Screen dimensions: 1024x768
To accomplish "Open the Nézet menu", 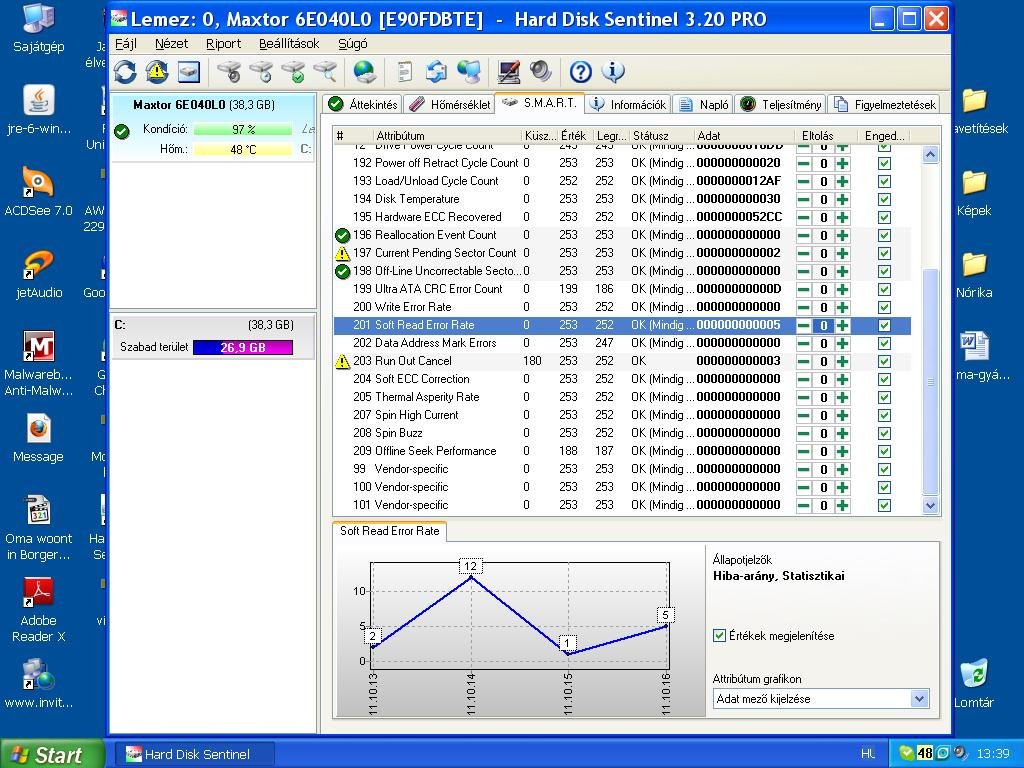I will [x=171, y=44].
